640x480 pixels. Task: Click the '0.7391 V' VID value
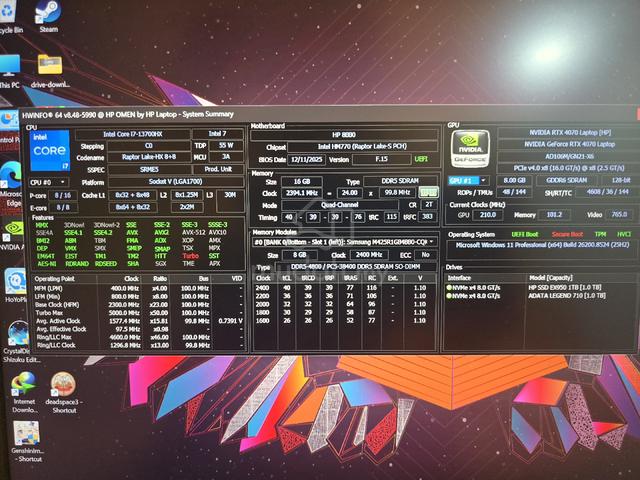(x=230, y=321)
